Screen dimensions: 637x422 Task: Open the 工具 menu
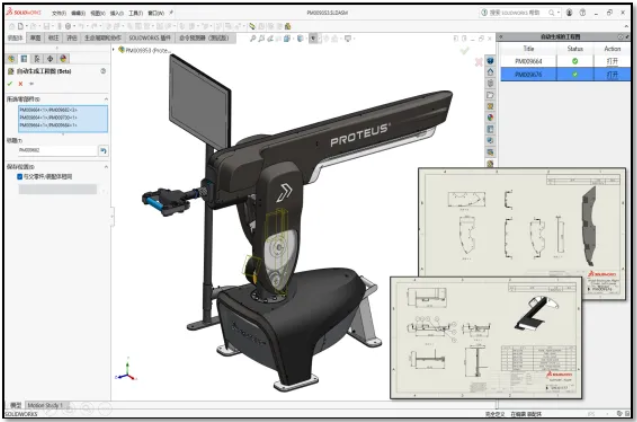pos(134,13)
